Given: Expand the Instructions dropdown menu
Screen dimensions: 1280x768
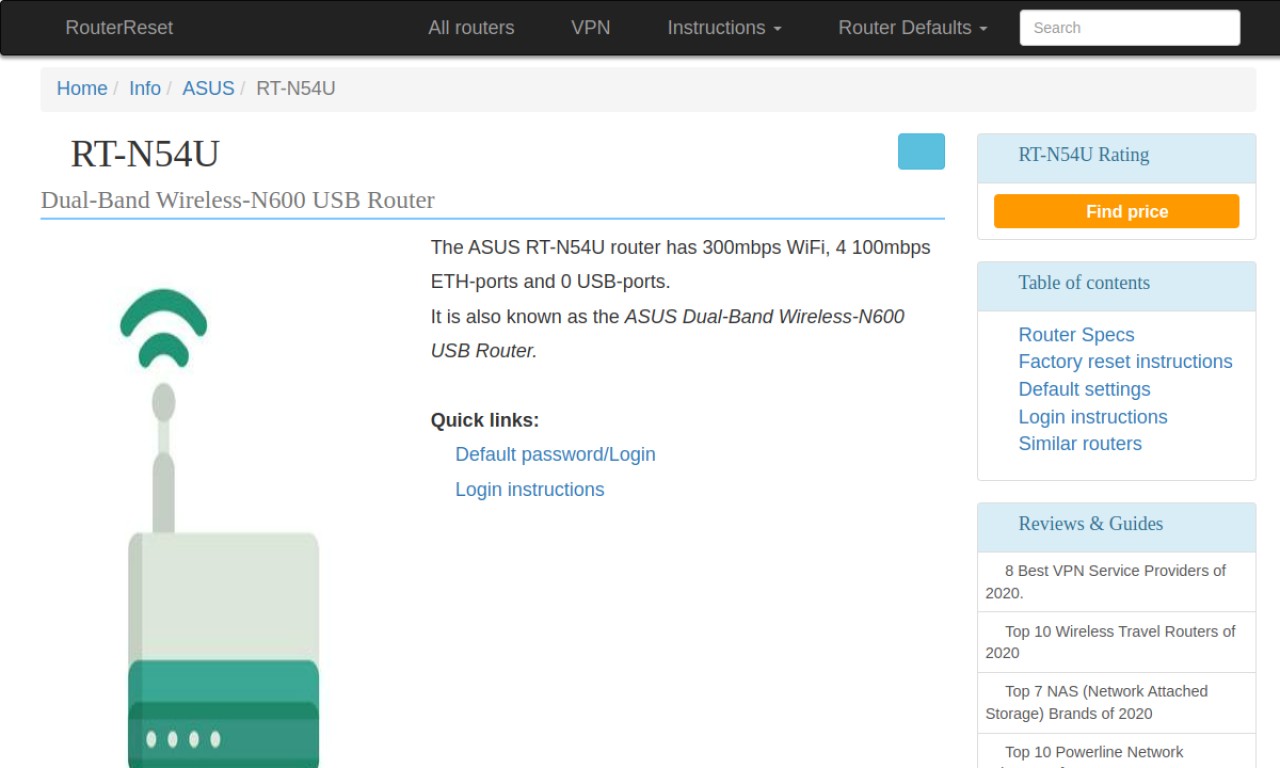Looking at the screenshot, I should (x=724, y=28).
